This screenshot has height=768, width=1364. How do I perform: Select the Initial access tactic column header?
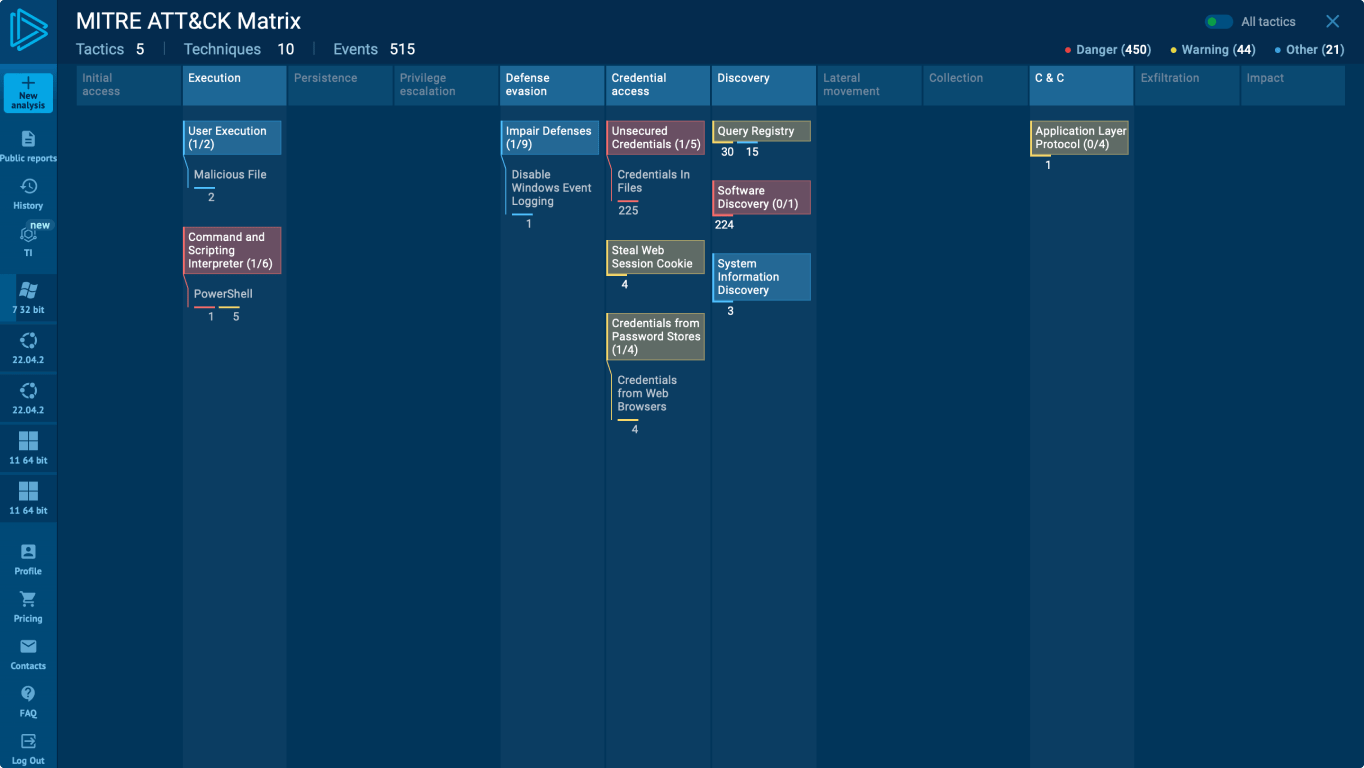click(x=129, y=85)
